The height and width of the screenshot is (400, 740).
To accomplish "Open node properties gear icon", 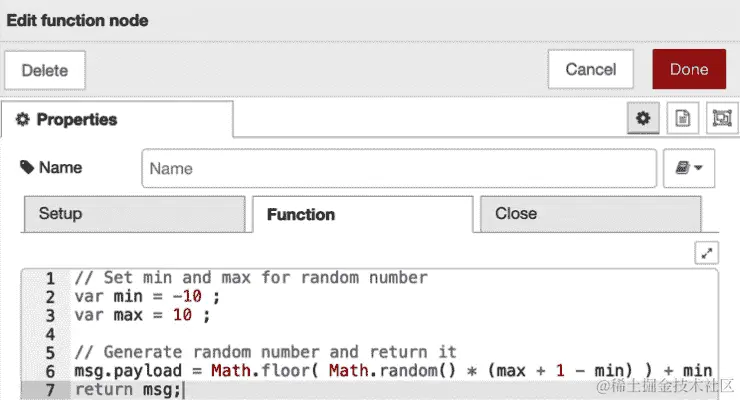I will point(643,118).
